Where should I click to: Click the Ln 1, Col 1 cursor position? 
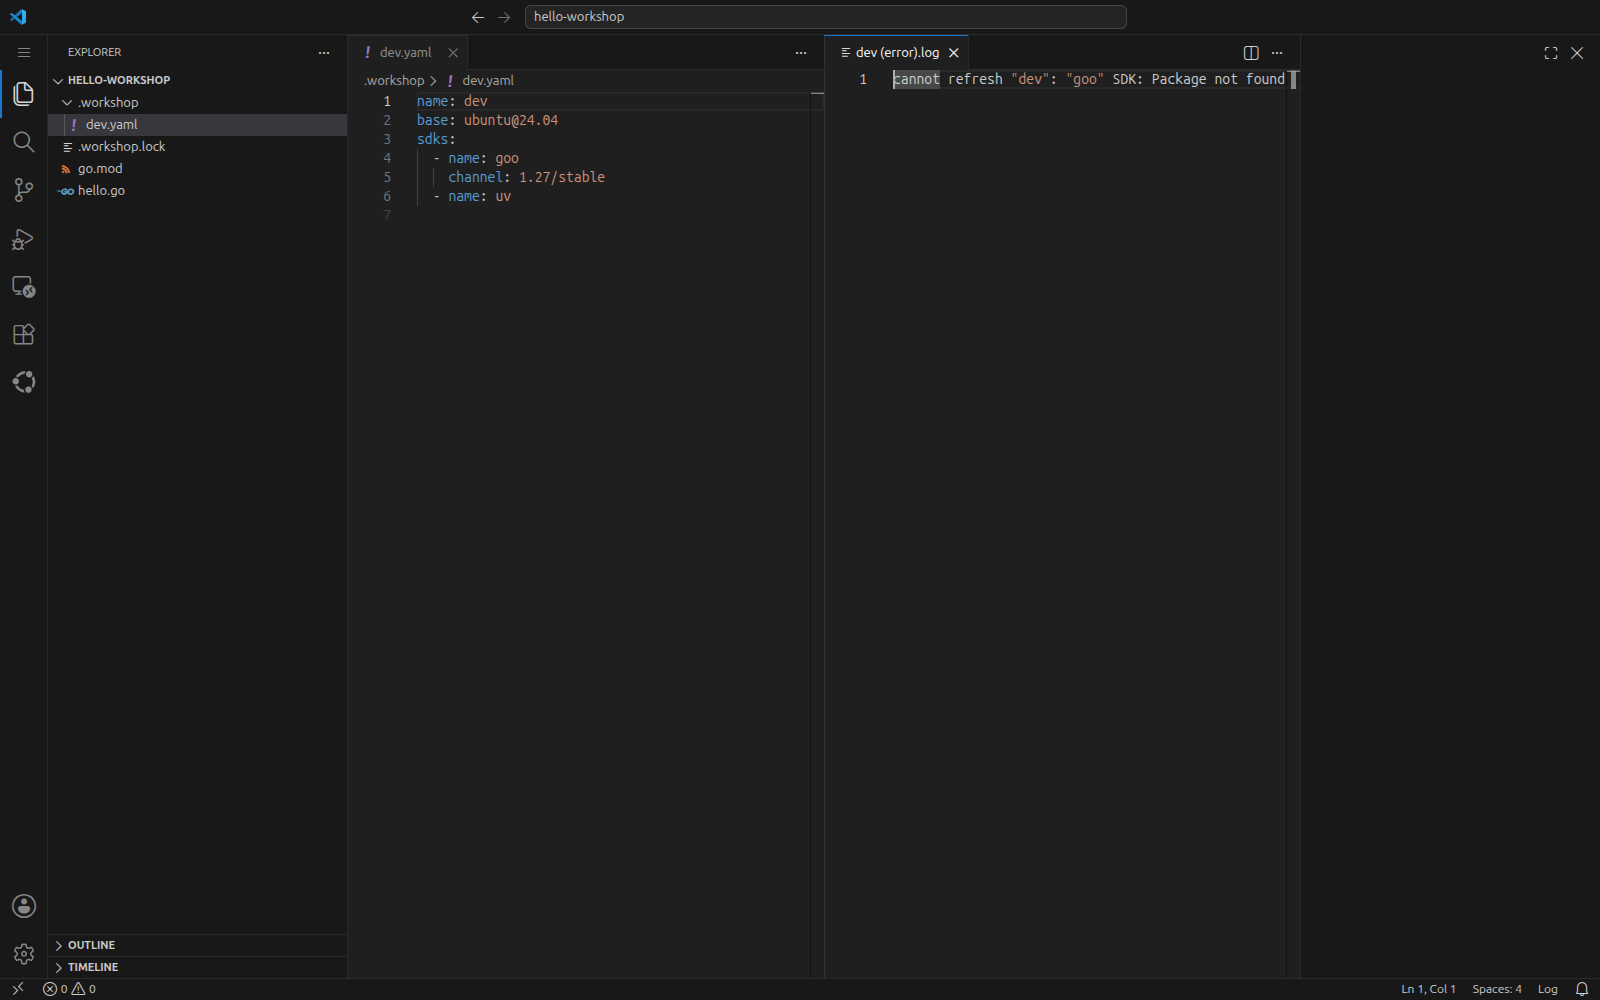(x=1428, y=989)
